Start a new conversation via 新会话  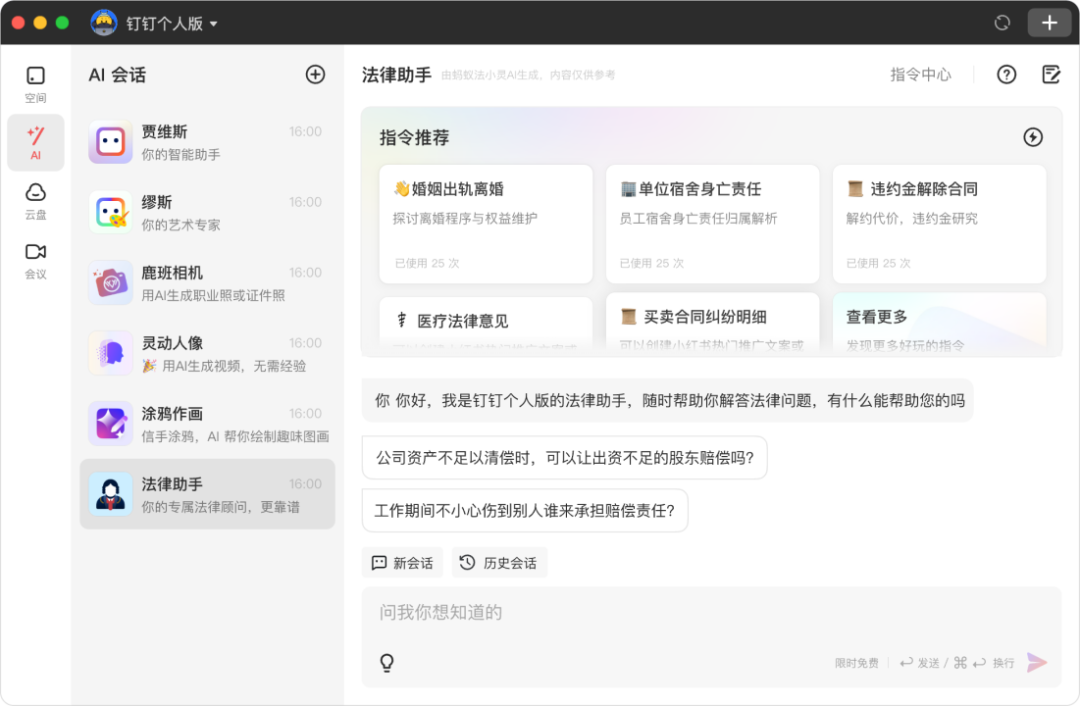click(x=402, y=562)
